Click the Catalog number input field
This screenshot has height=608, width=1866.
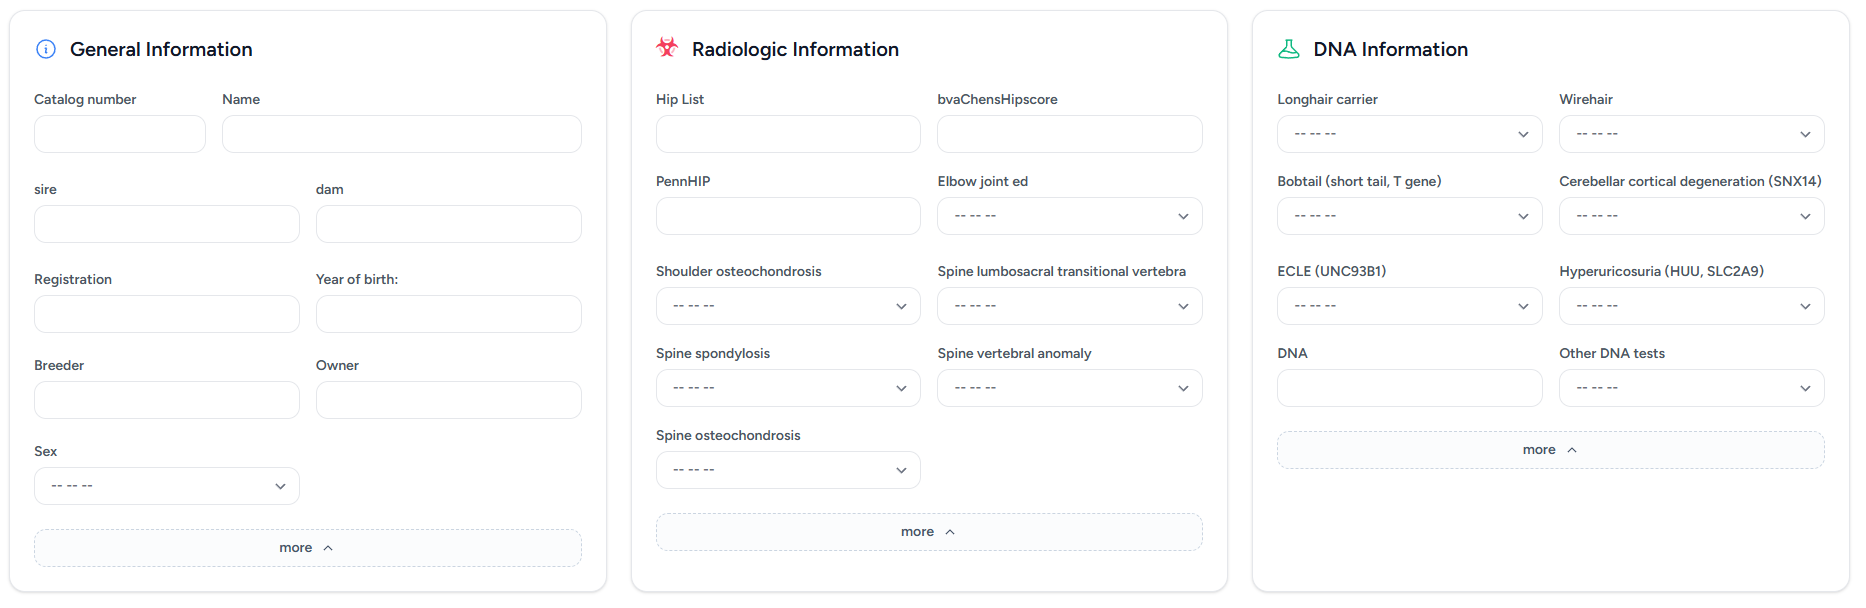pos(120,134)
